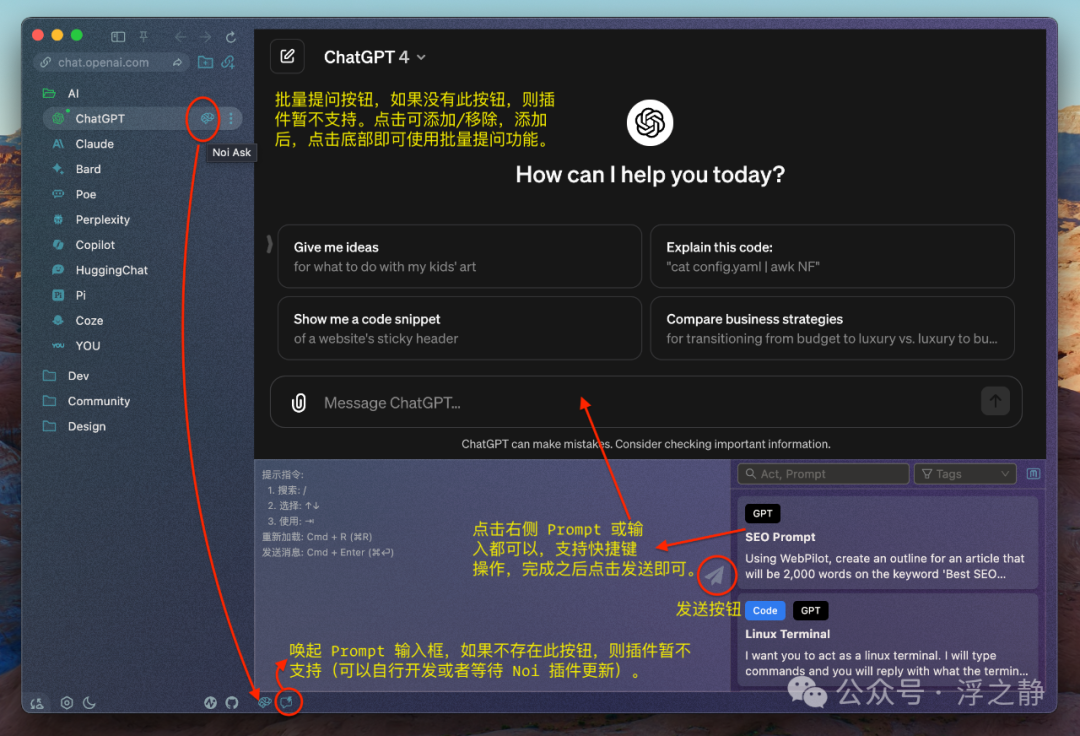Click the 'Give me ideas' suggestion card

click(459, 256)
